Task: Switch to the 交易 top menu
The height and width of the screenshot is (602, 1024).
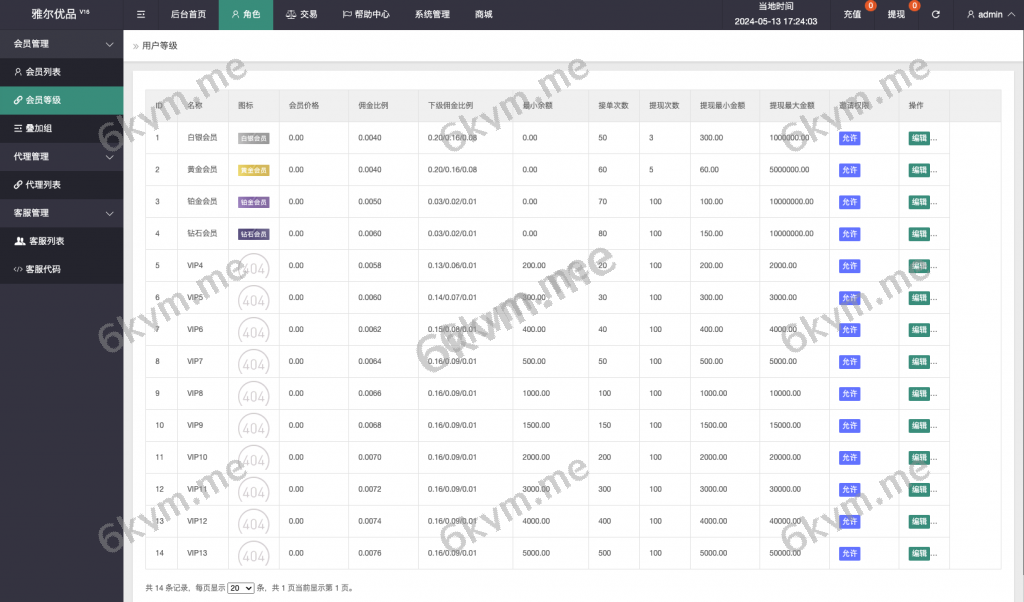Action: [301, 15]
